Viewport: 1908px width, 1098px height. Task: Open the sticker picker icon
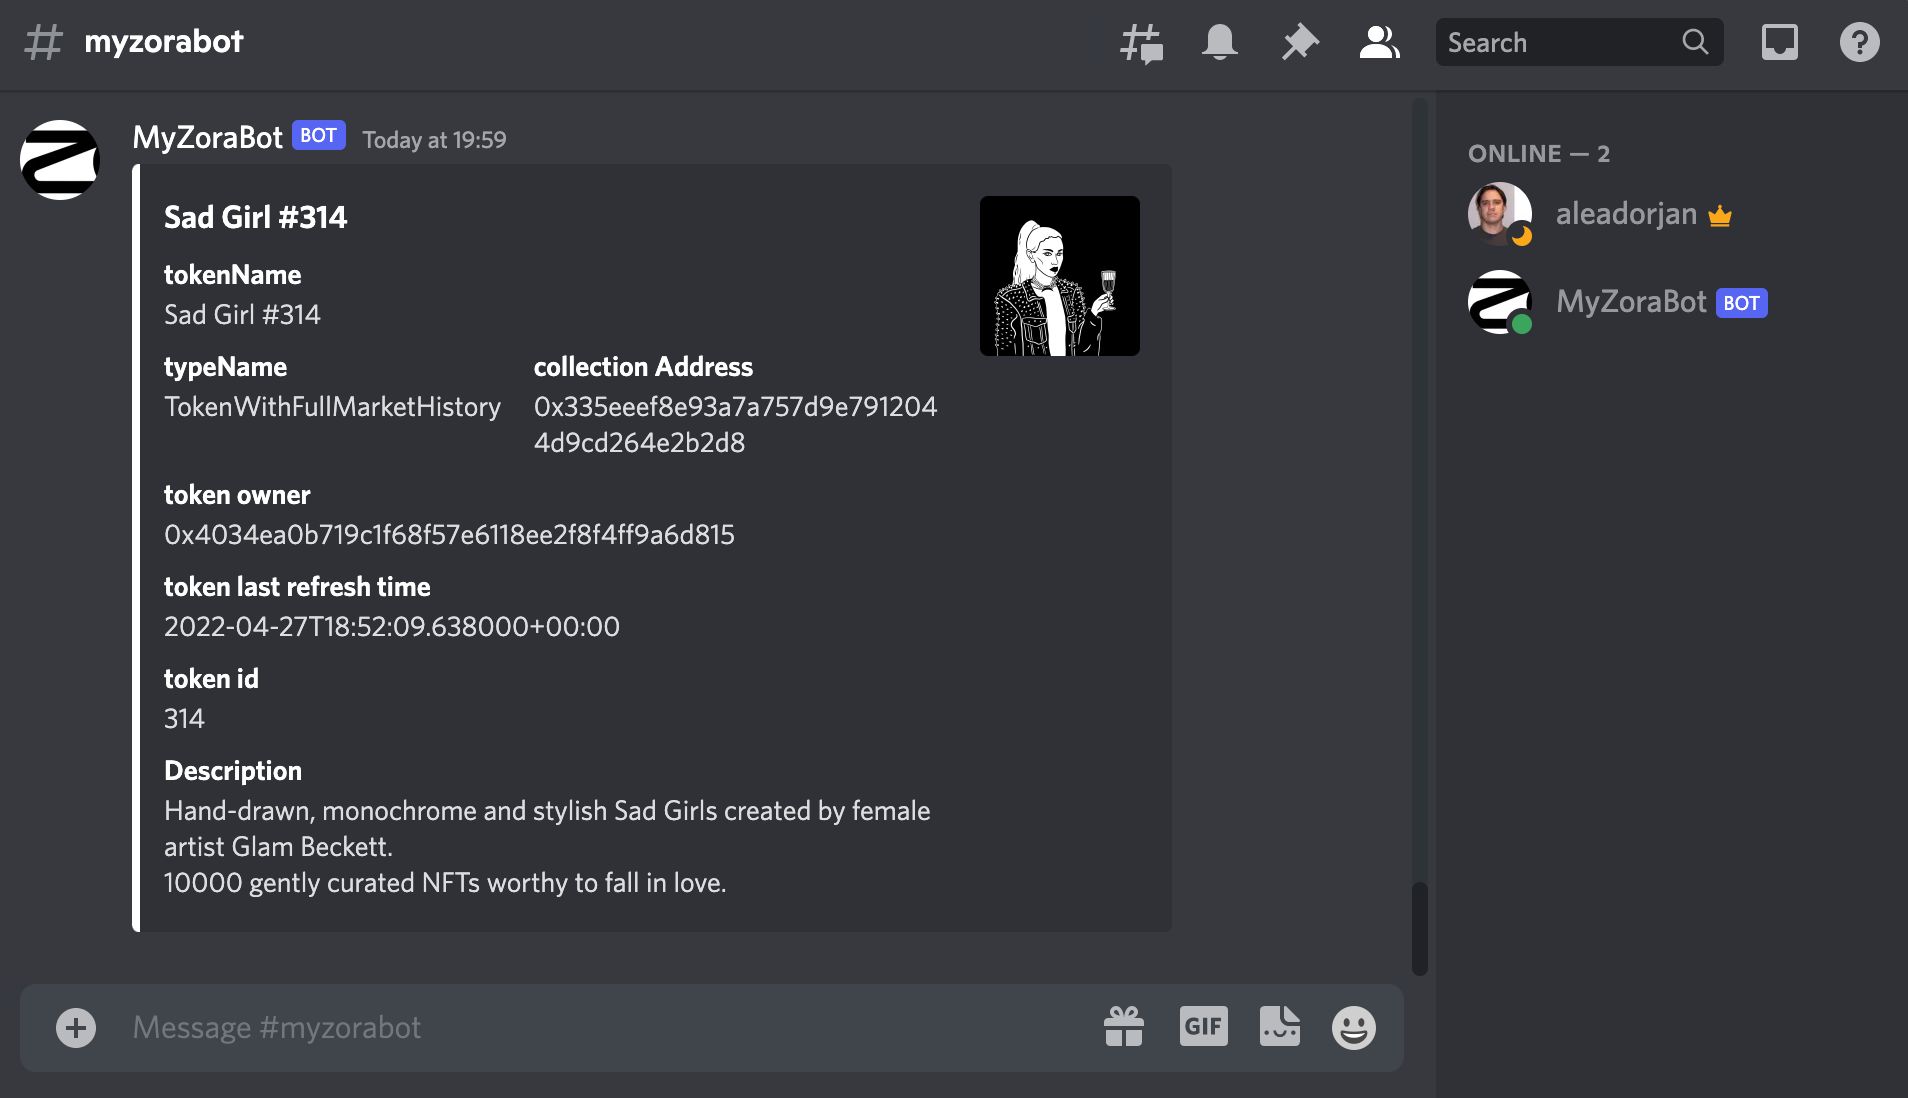(1280, 1026)
